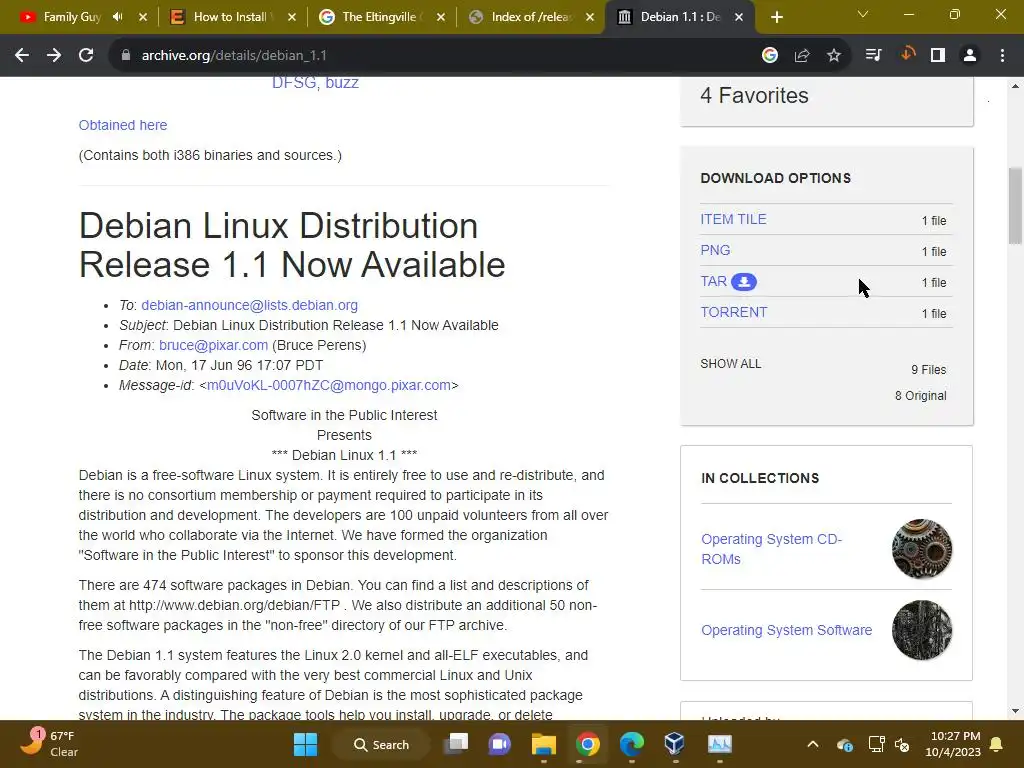Click the 9 Files count
The image size is (1024, 768).
point(928,370)
